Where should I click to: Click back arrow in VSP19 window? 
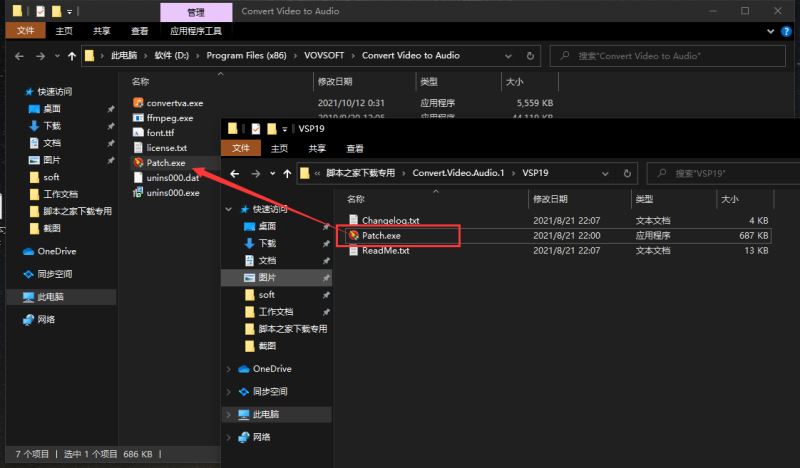tap(235, 174)
